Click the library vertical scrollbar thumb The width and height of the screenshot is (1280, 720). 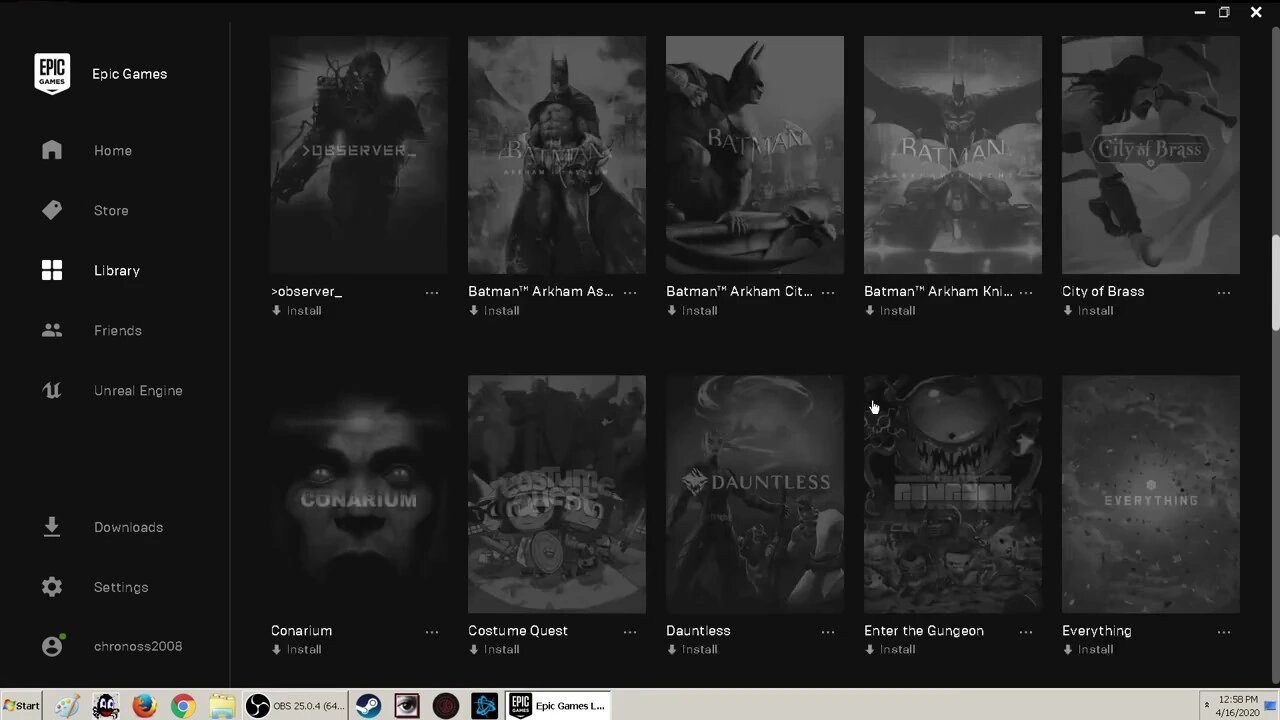[1275, 281]
